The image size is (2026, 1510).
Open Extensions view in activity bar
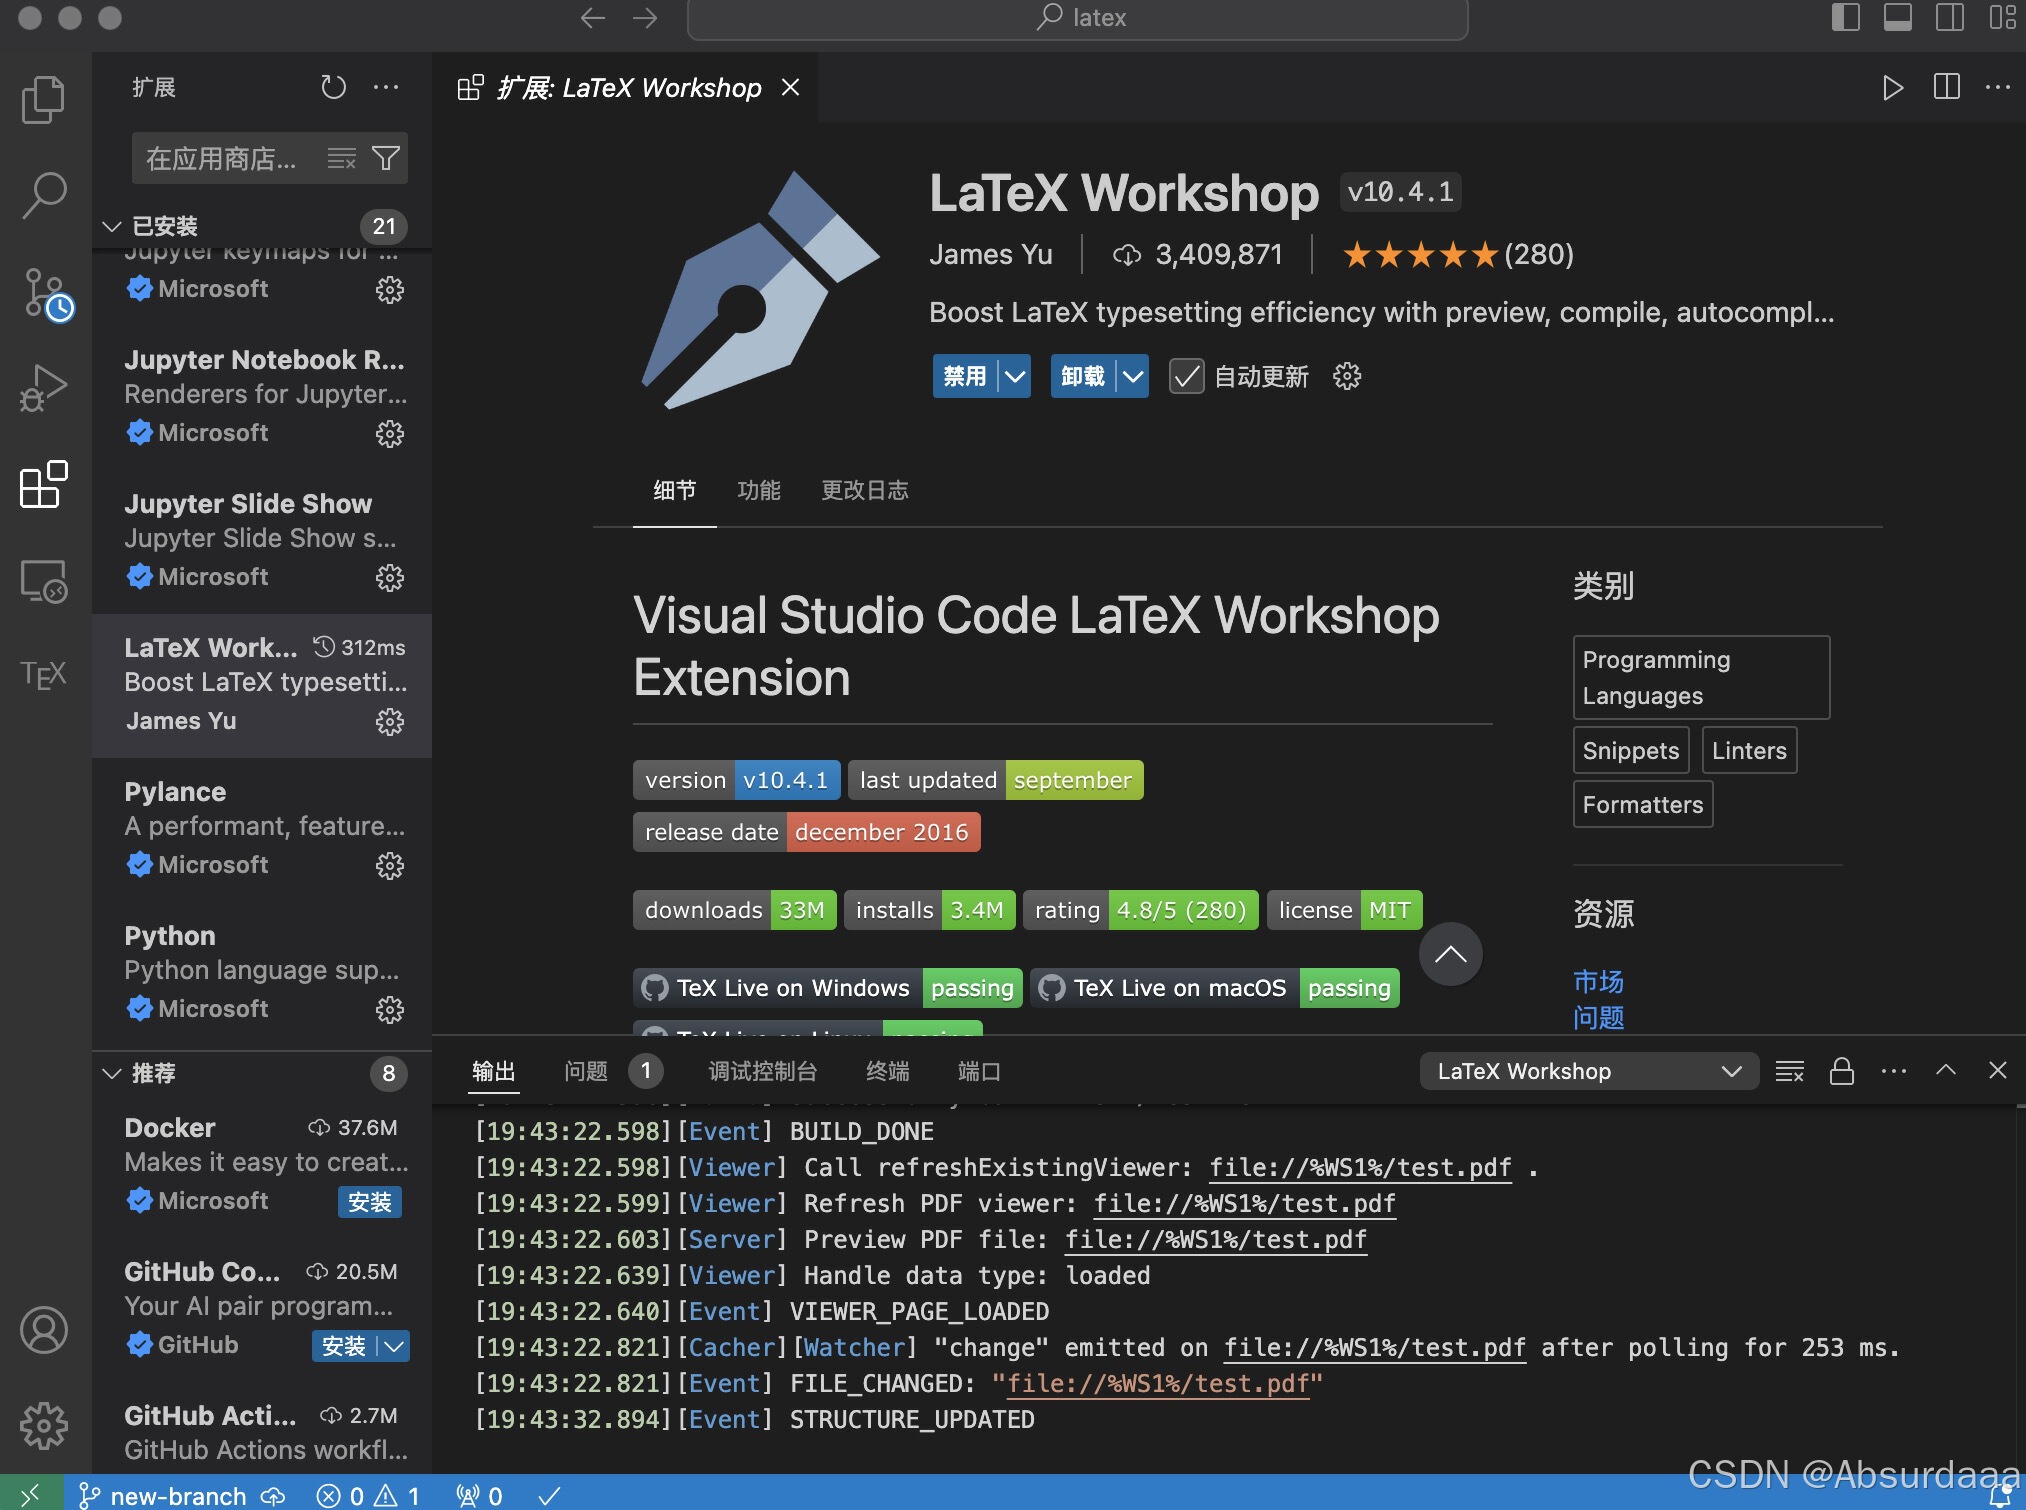tap(44, 484)
